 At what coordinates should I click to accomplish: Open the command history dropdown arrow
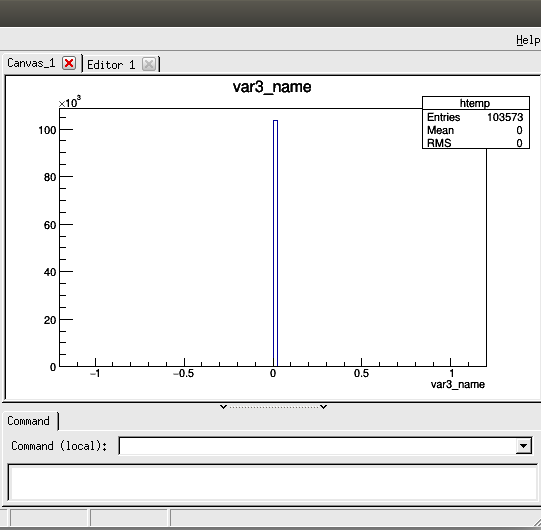523,446
